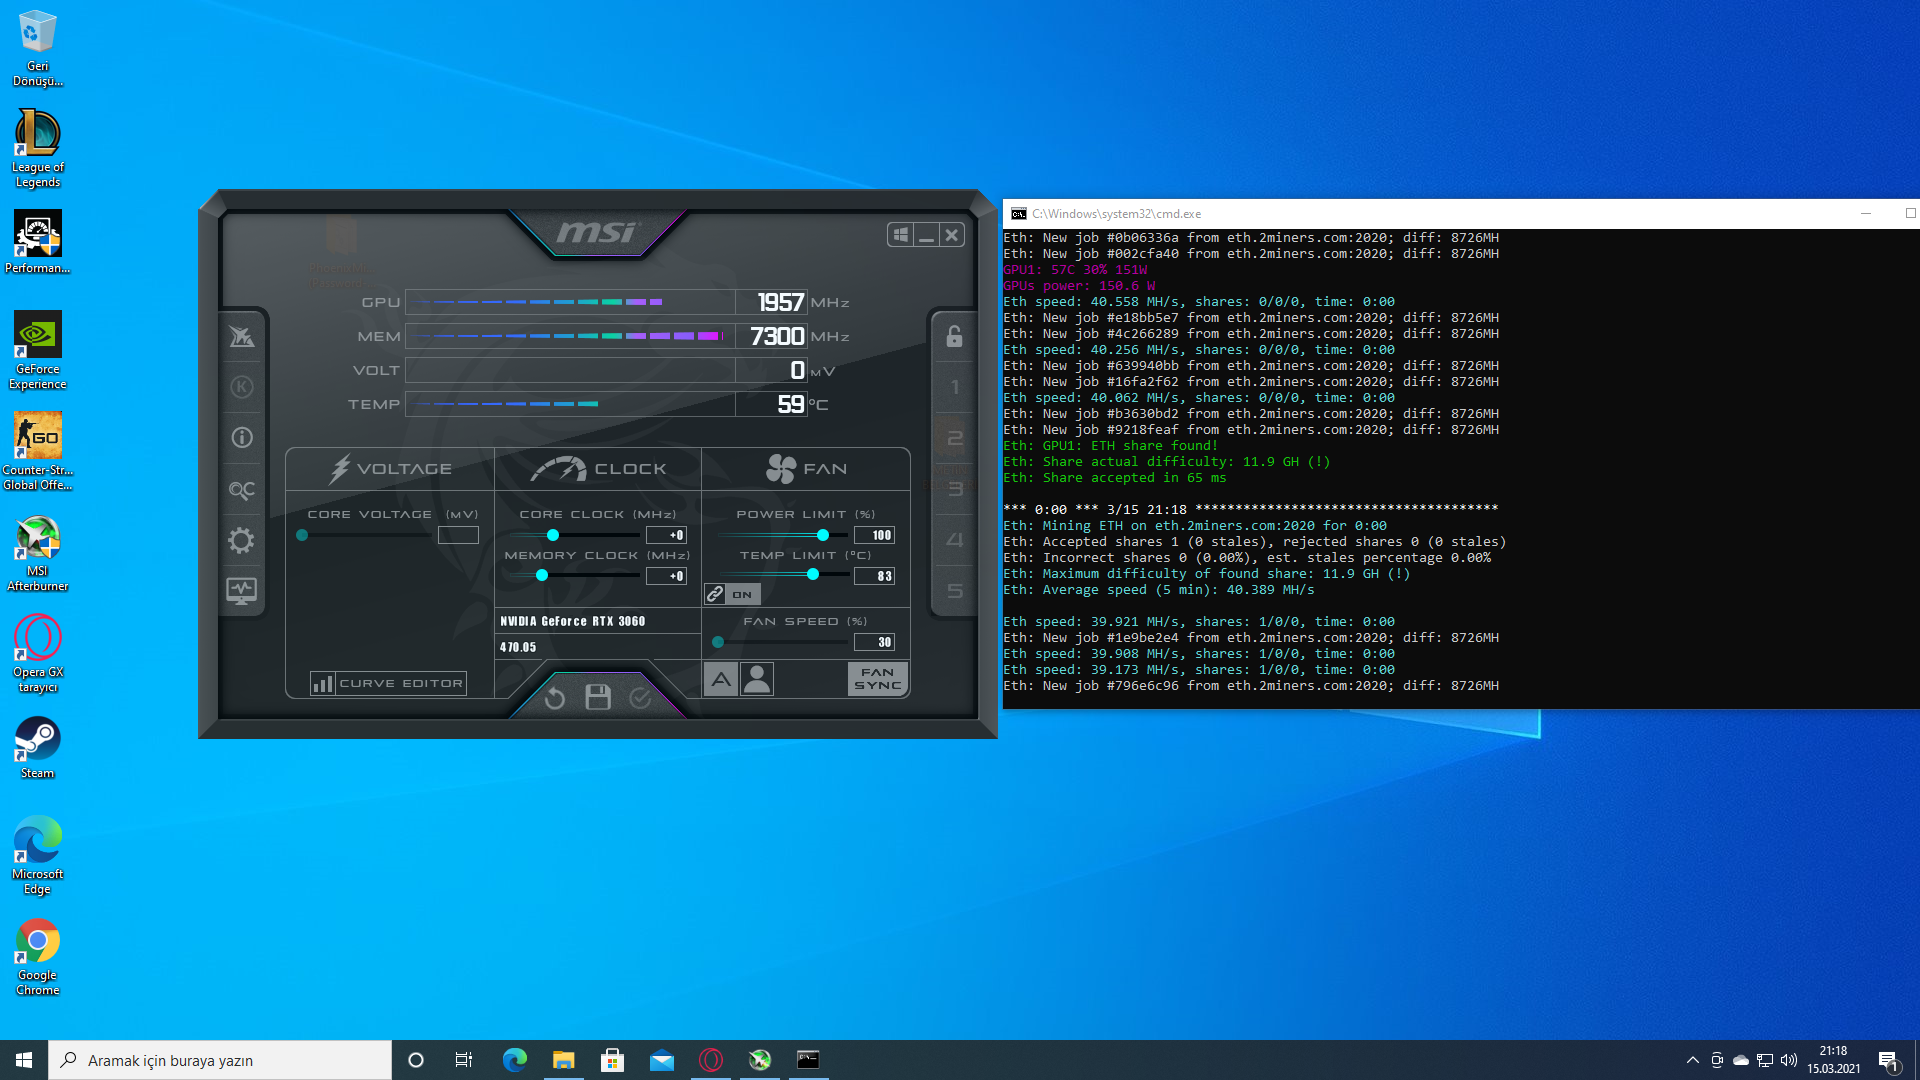Select the Fan panel header

click(806, 468)
